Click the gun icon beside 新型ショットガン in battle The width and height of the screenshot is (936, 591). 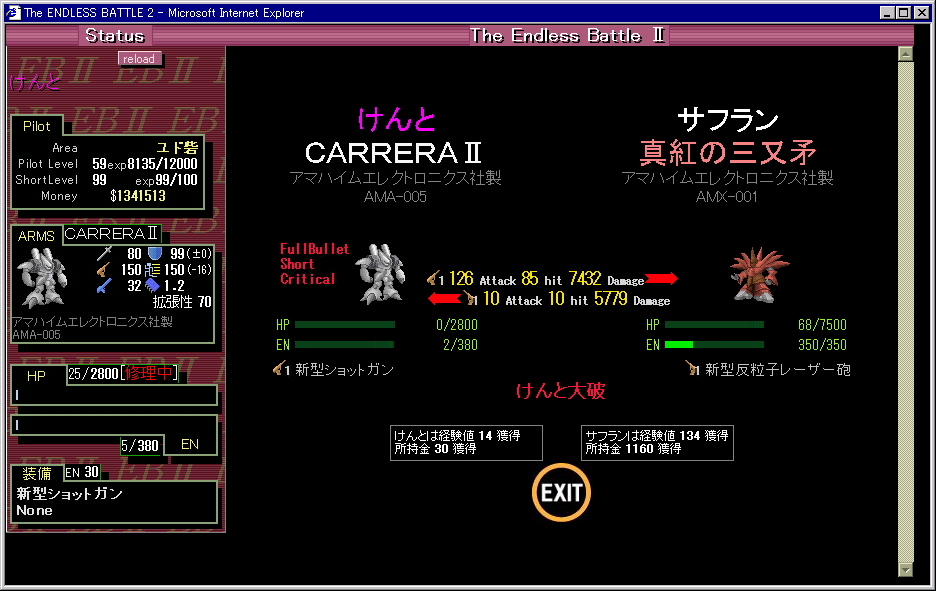(280, 370)
